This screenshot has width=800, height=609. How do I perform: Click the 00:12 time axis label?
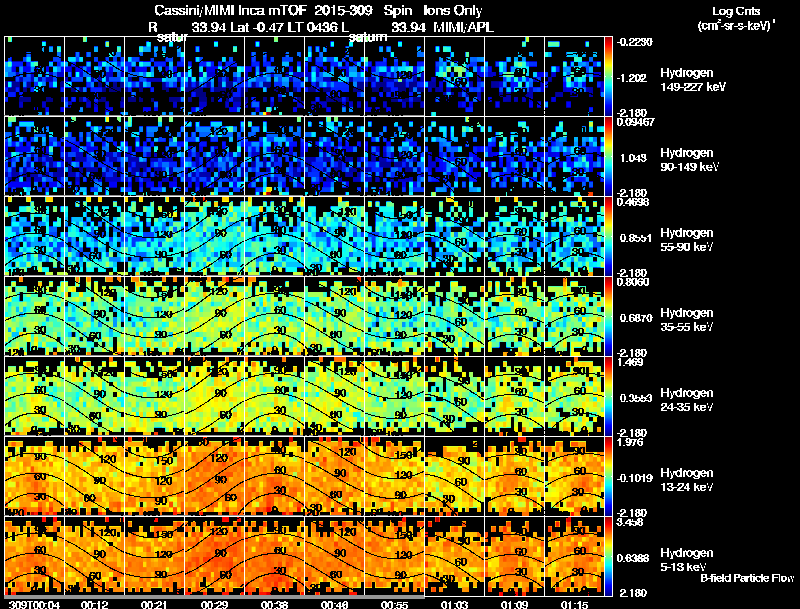(x=94, y=604)
